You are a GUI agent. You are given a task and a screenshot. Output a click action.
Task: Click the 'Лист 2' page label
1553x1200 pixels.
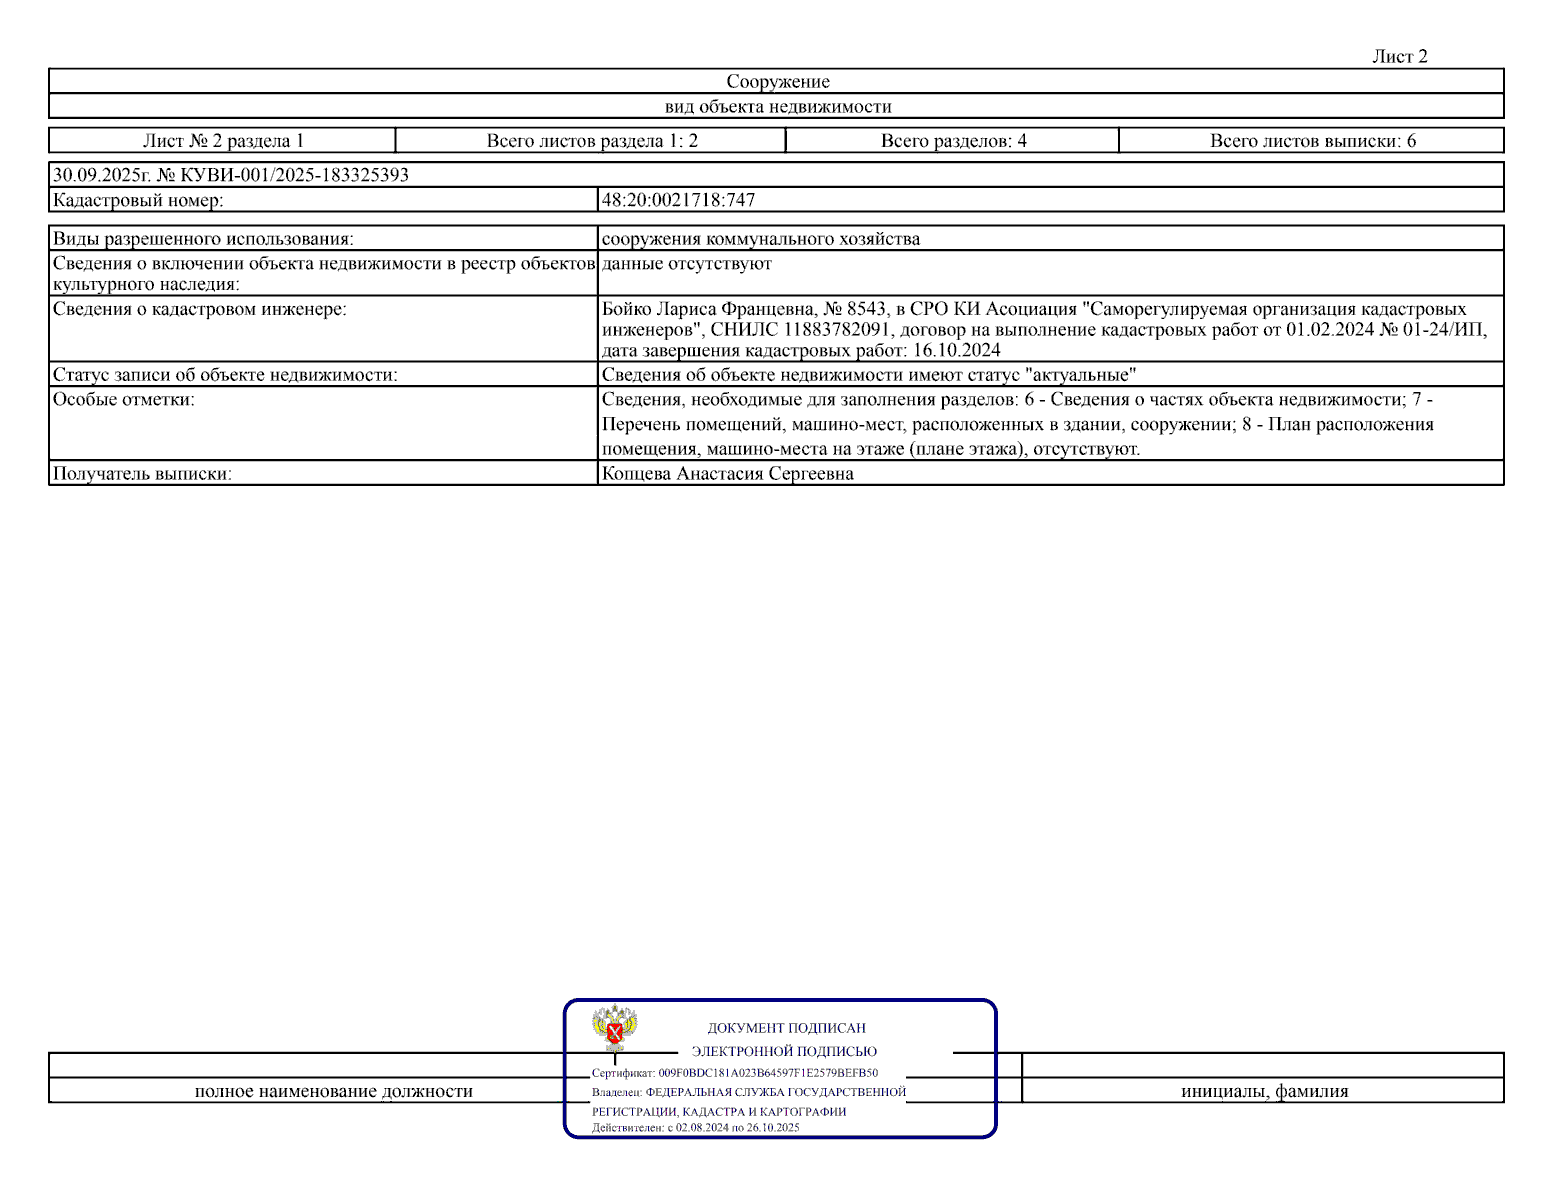pyautogui.click(x=1399, y=57)
